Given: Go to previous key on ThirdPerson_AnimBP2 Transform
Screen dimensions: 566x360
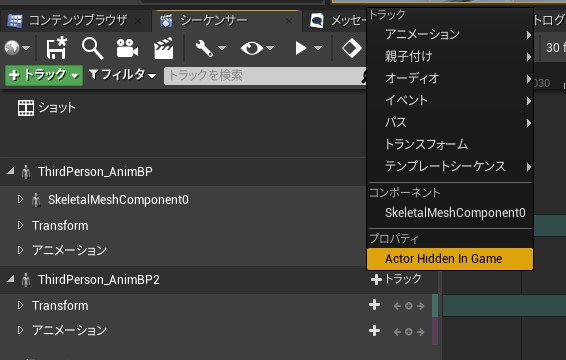Looking at the screenshot, I should 397,306.
